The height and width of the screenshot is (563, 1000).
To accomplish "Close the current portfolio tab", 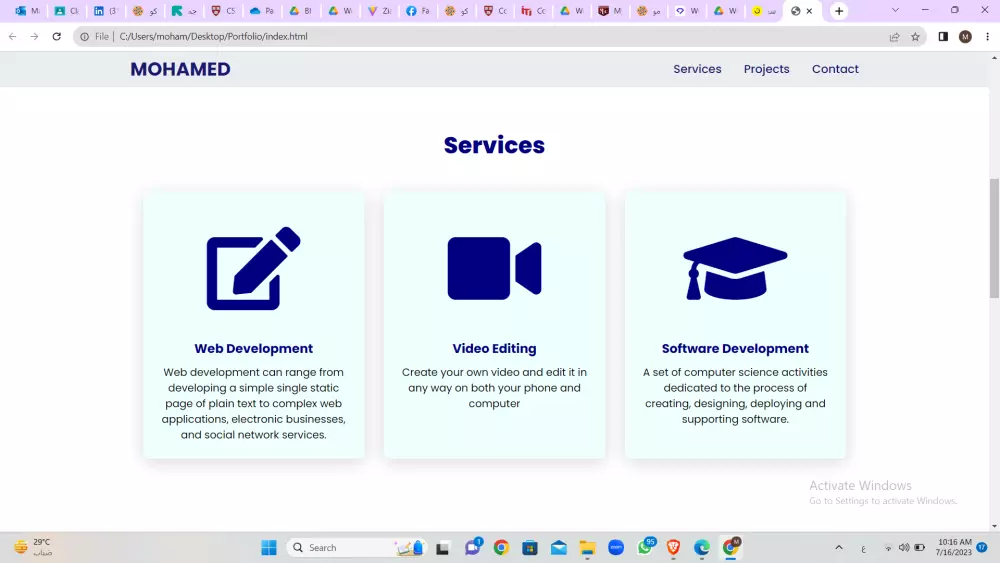I will pos(809,11).
